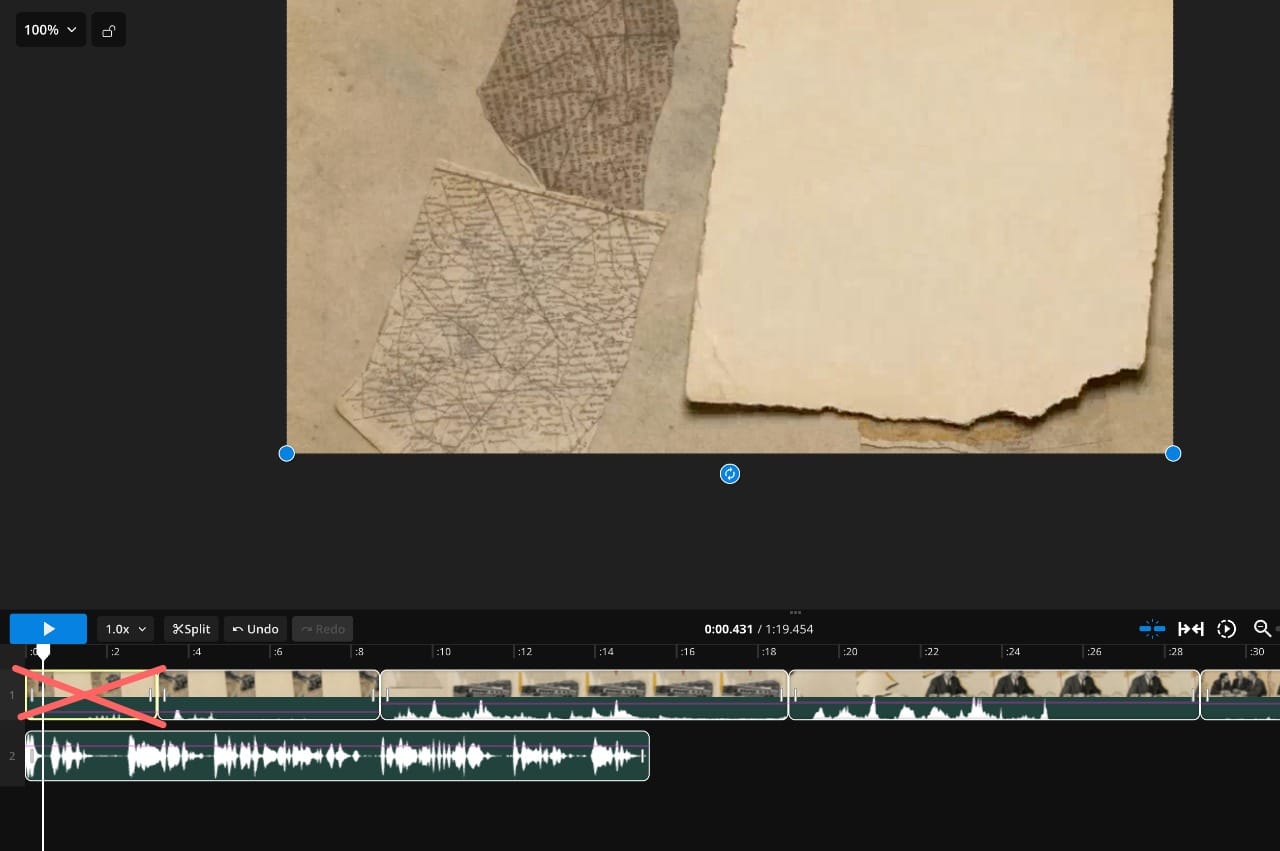Click the Undo button
1280x851 pixels.
[x=255, y=629]
